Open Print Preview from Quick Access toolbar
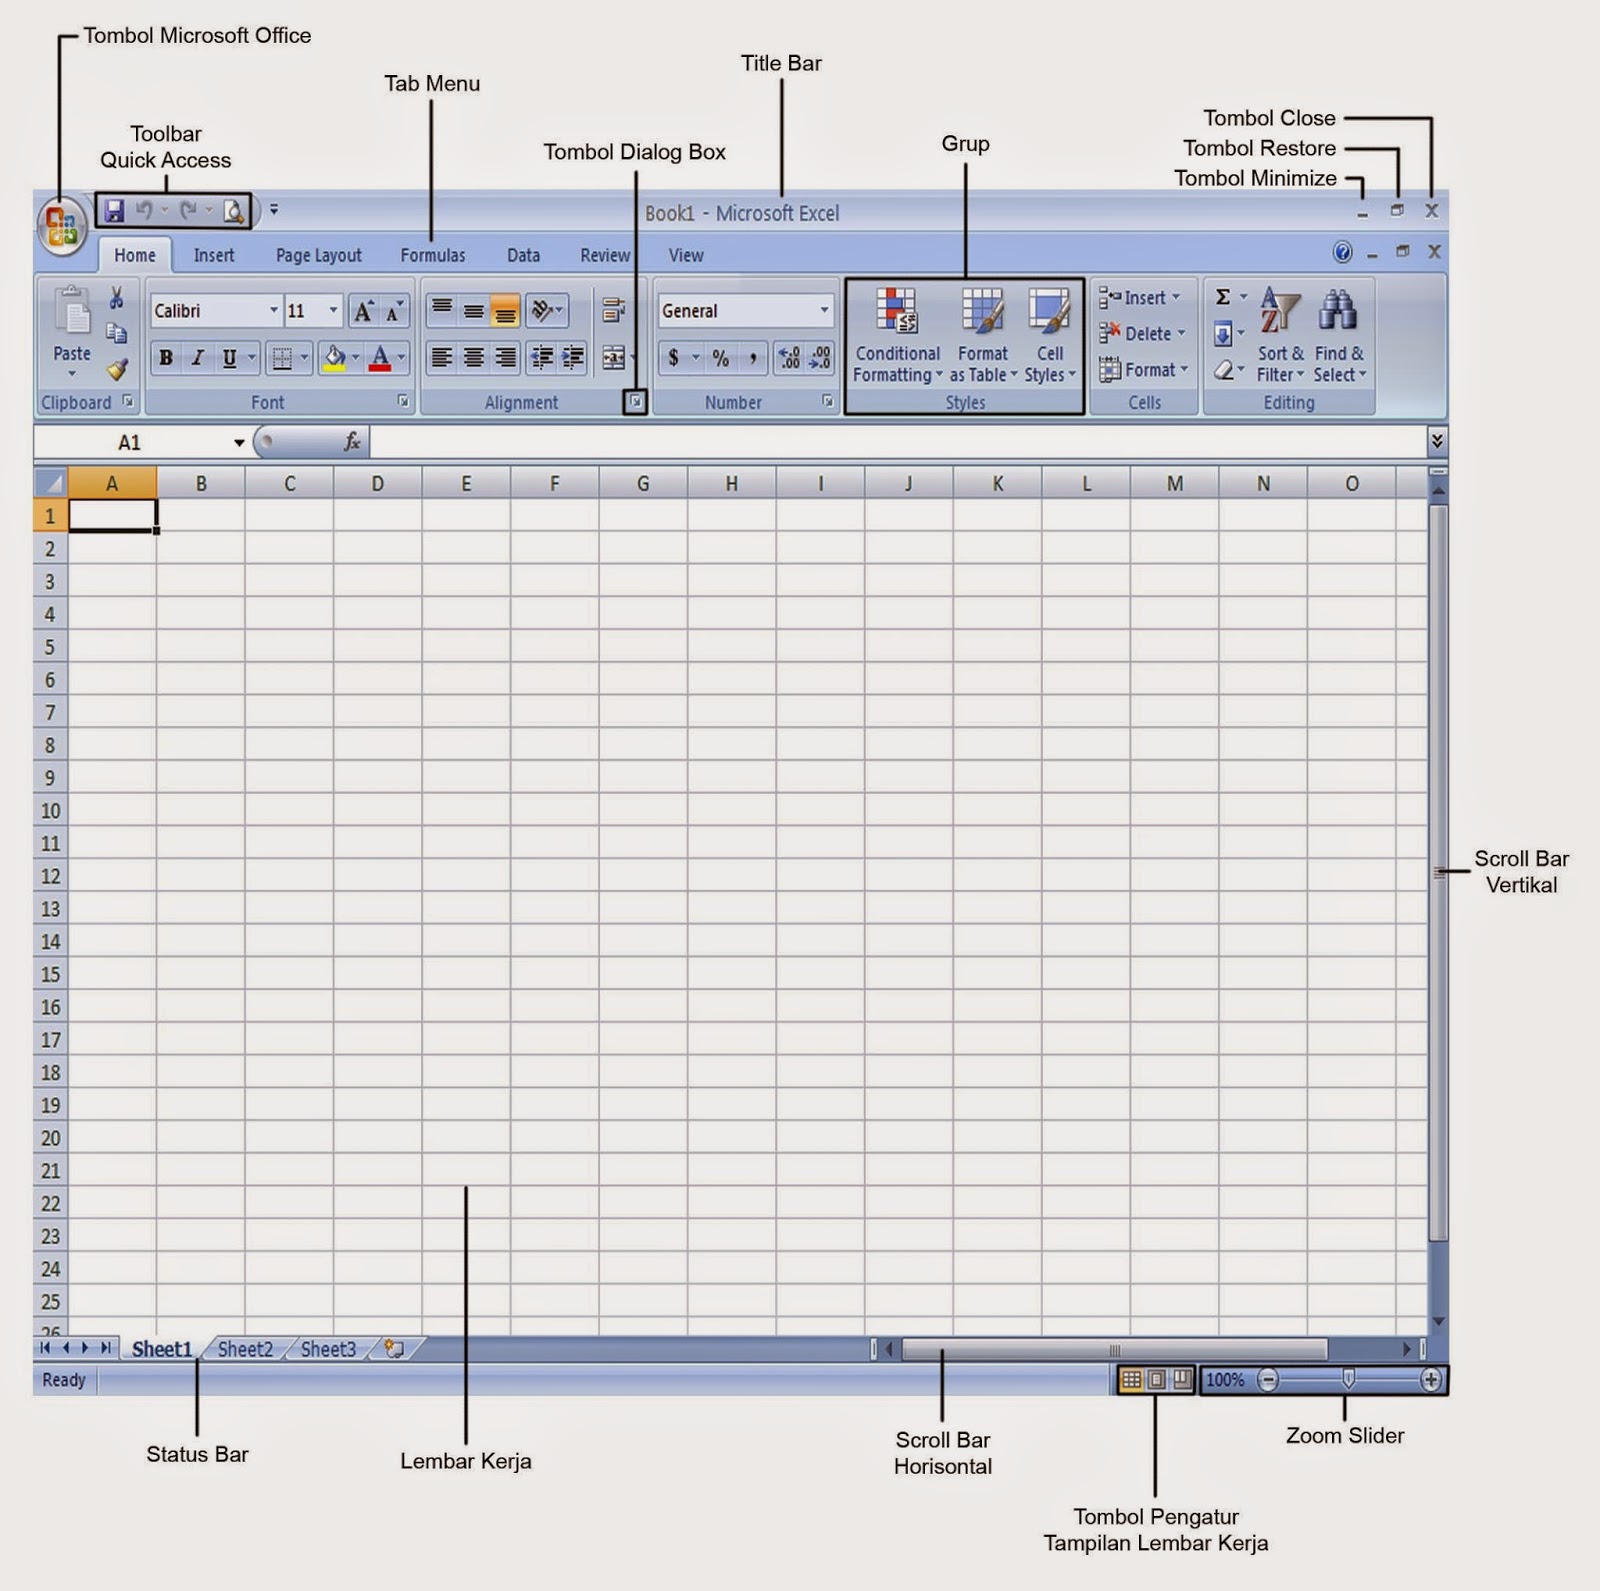Image resolution: width=1600 pixels, height=1591 pixels. coord(233,211)
